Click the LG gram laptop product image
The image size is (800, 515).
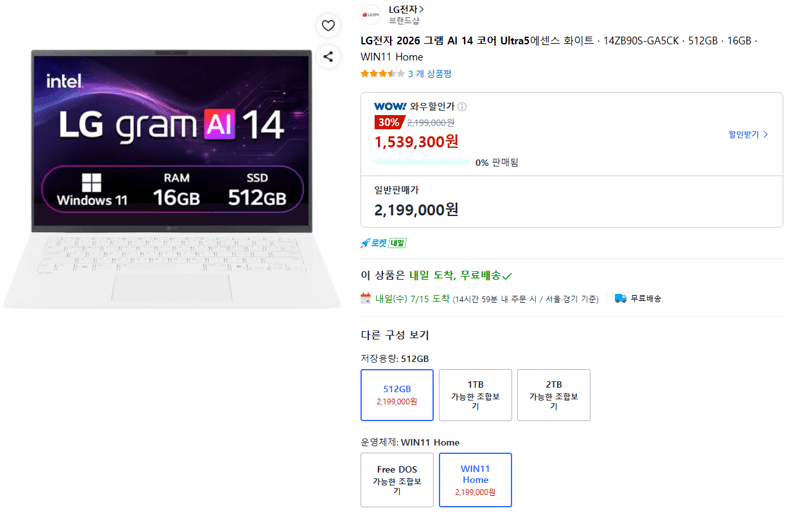(x=172, y=179)
